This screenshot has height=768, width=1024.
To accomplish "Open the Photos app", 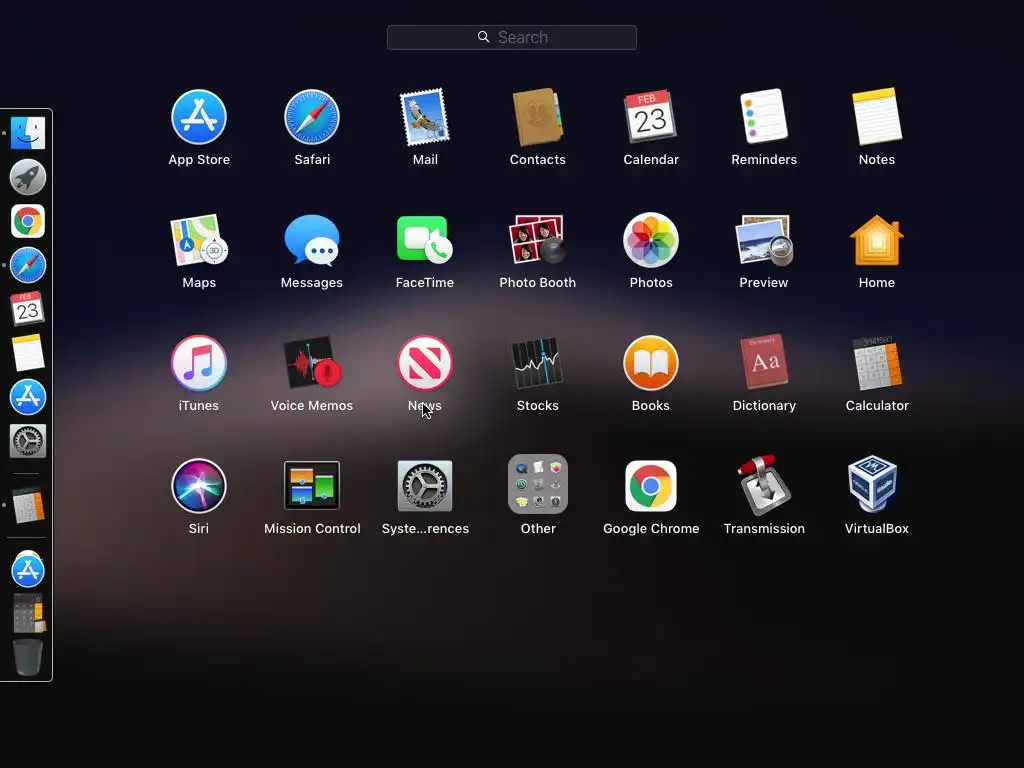I will click(650, 240).
